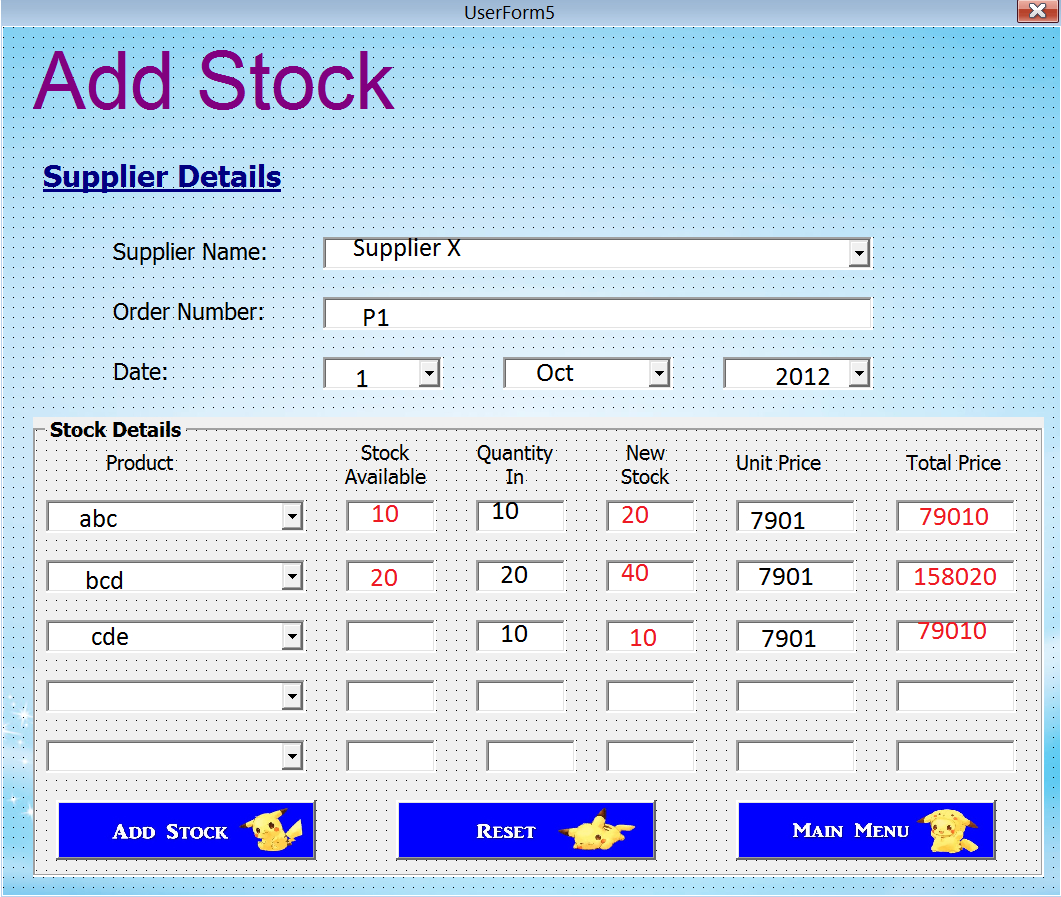Click Unit Price field in bcd row
The height and width of the screenshot is (897, 1061).
point(795,576)
